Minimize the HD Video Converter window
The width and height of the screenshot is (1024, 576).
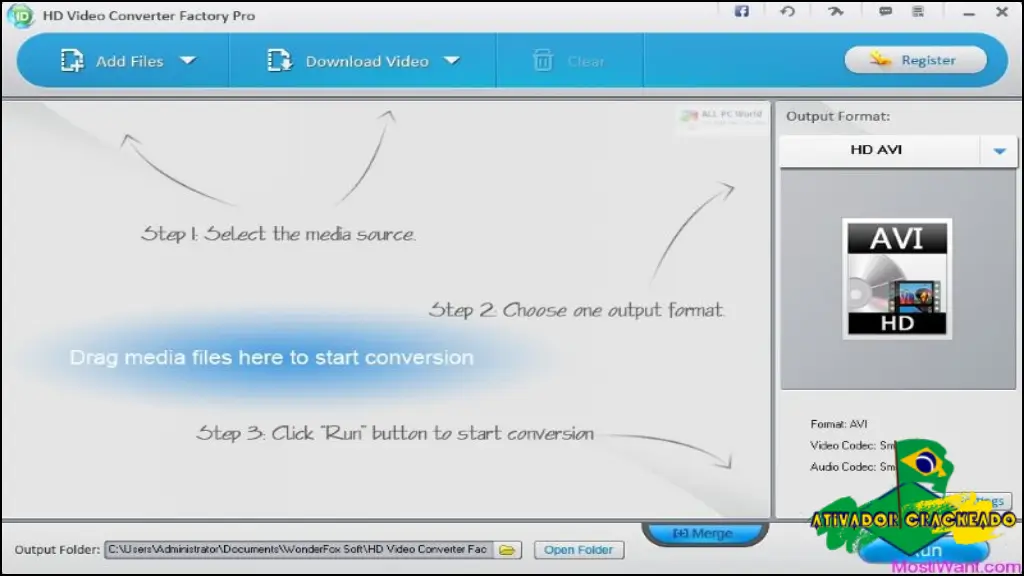pos(969,13)
